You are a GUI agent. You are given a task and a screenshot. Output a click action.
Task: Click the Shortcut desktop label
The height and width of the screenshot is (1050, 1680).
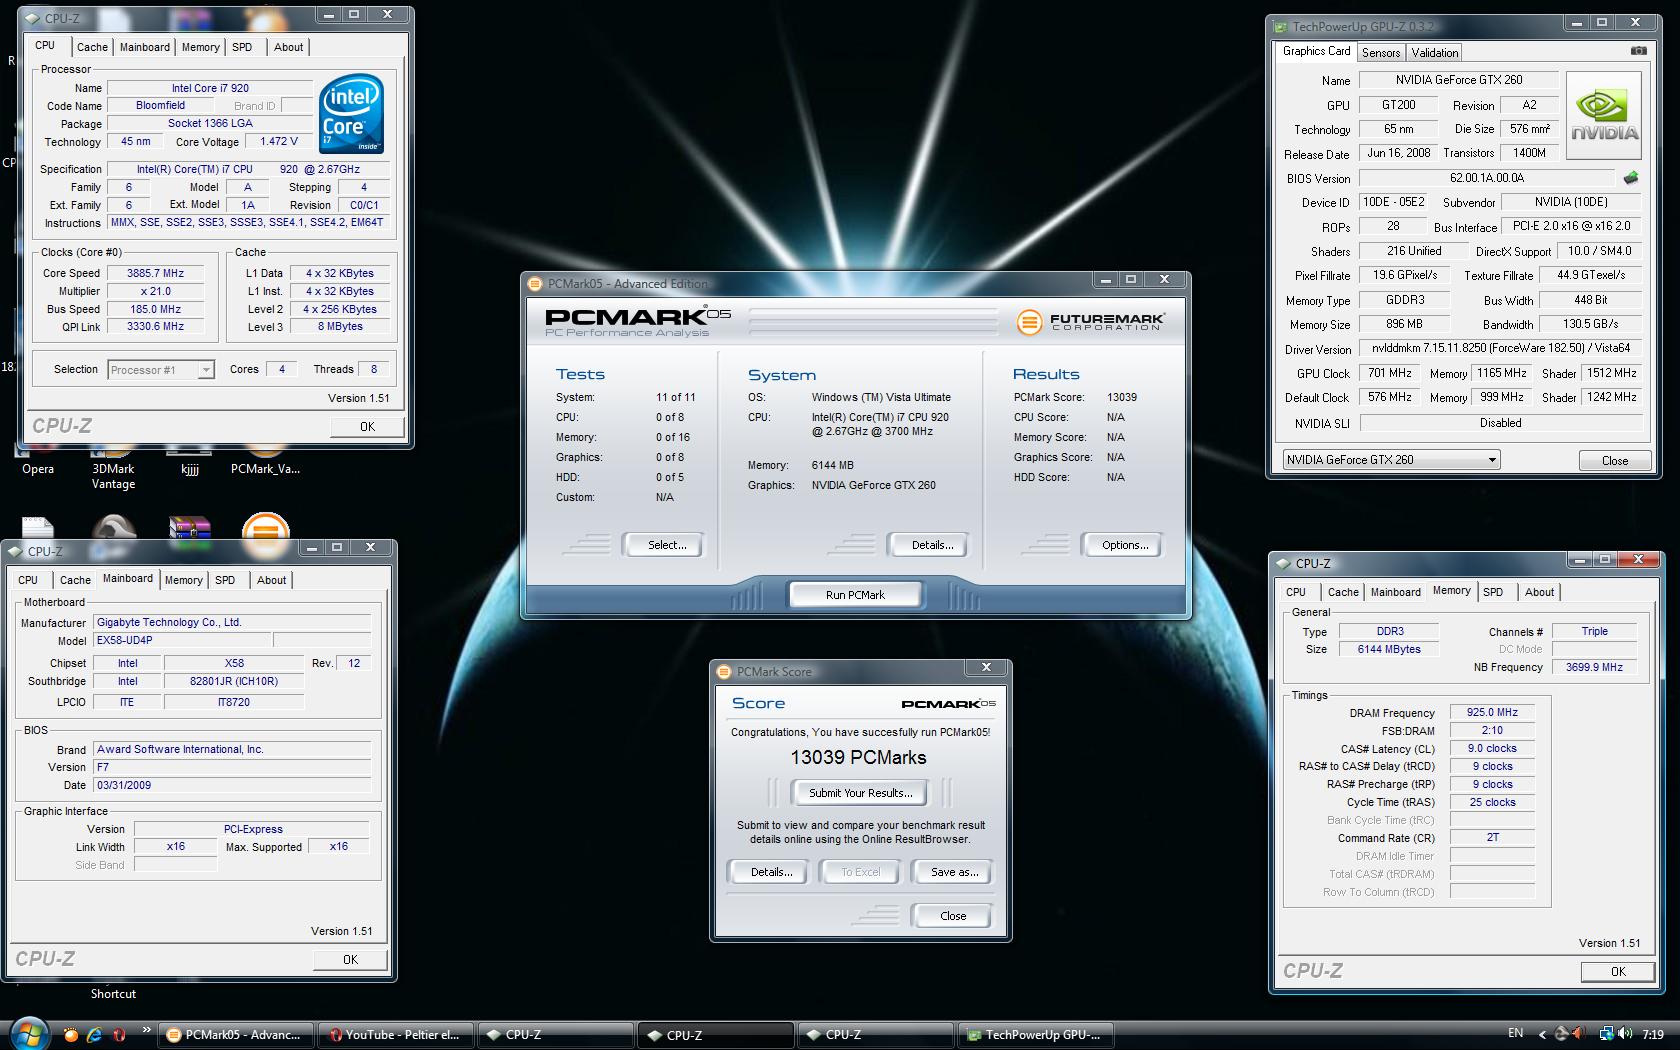[113, 994]
